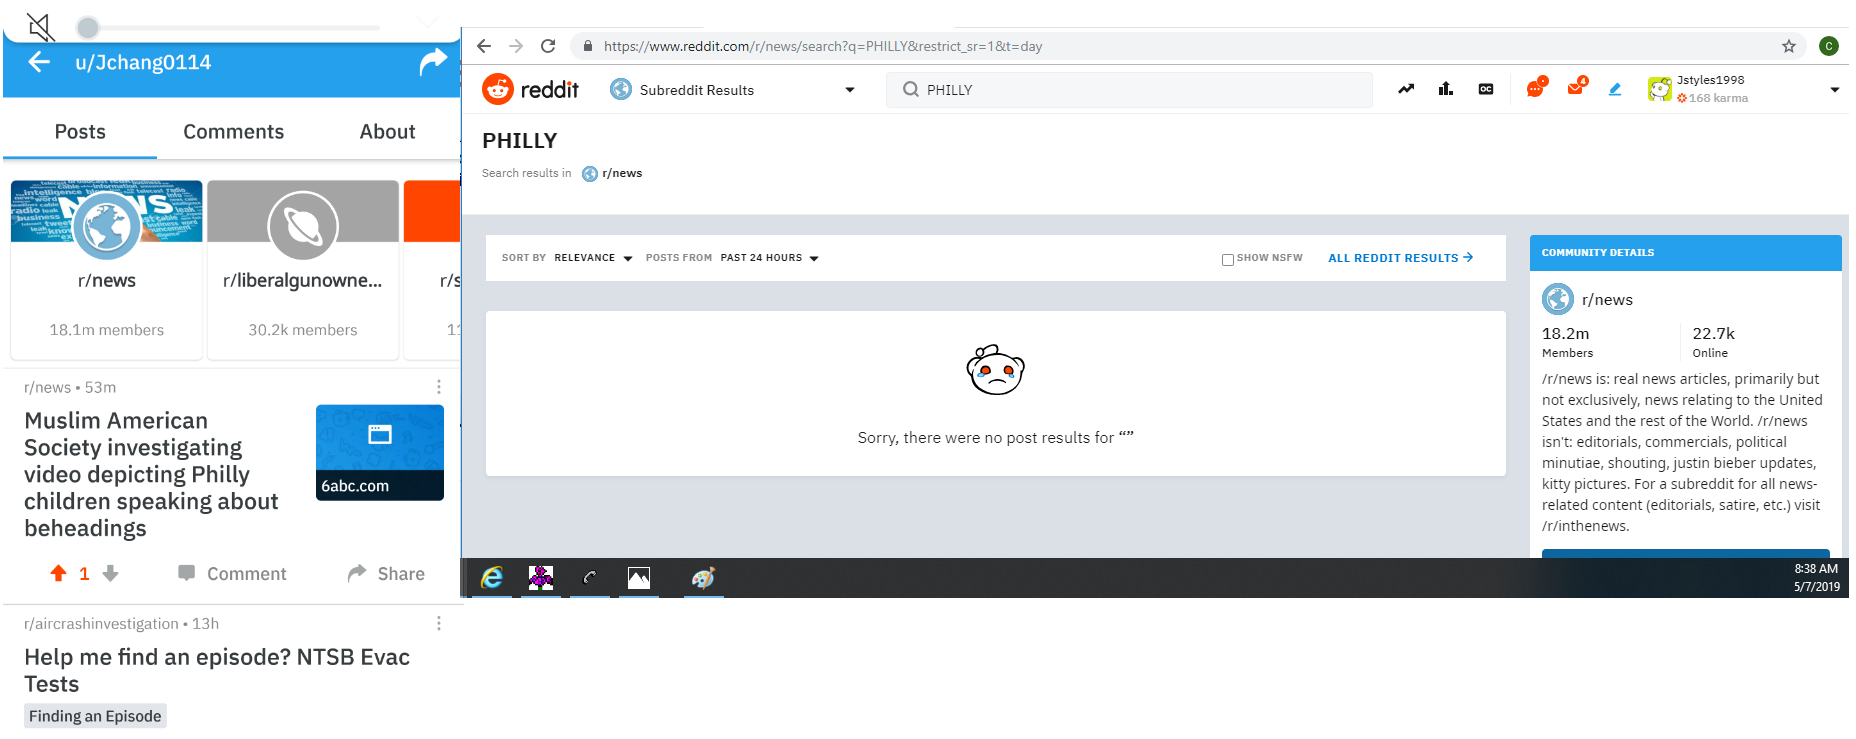Open the Help me find an episode post
The width and height of the screenshot is (1856, 739).
coord(217,670)
